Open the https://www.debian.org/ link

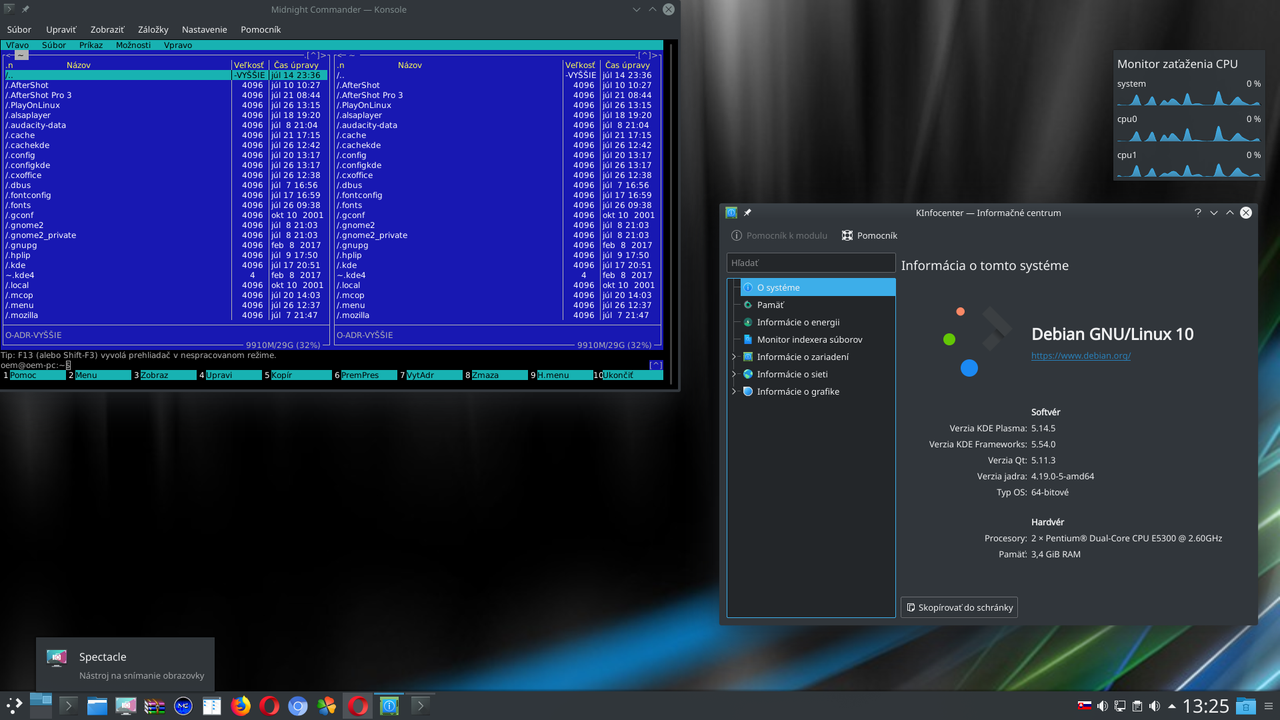click(x=1081, y=356)
